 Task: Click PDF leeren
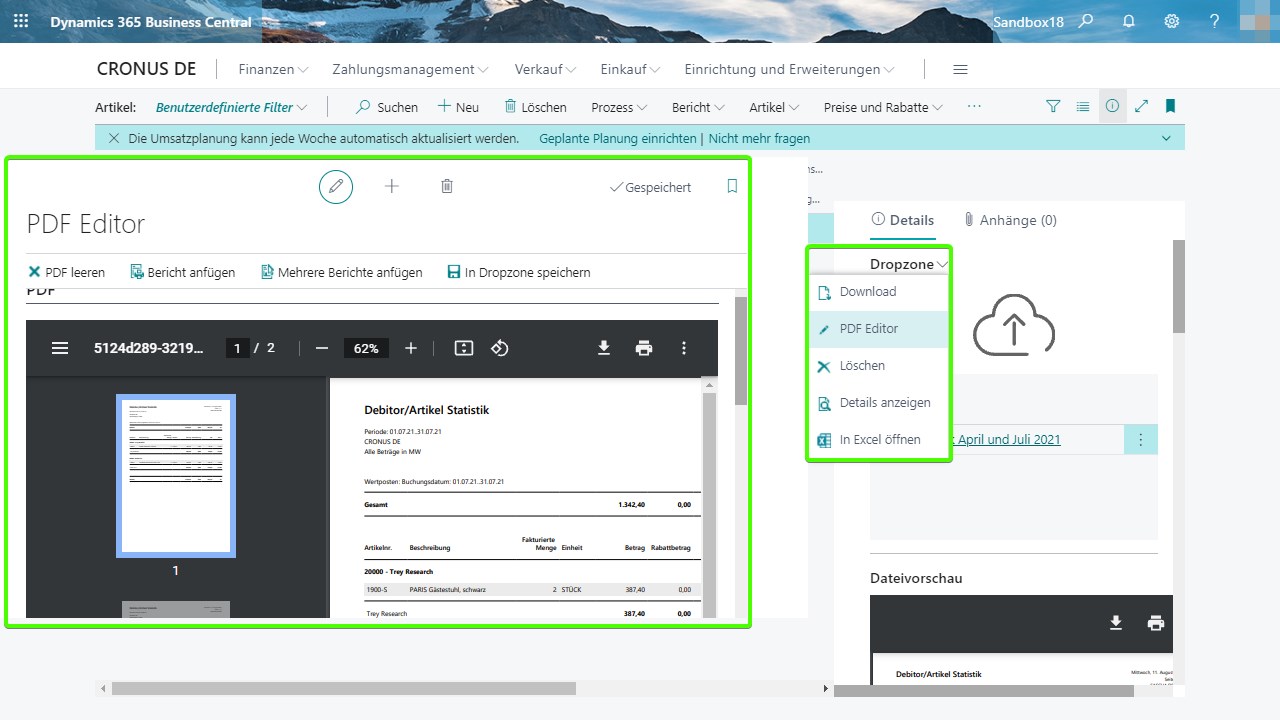point(67,272)
